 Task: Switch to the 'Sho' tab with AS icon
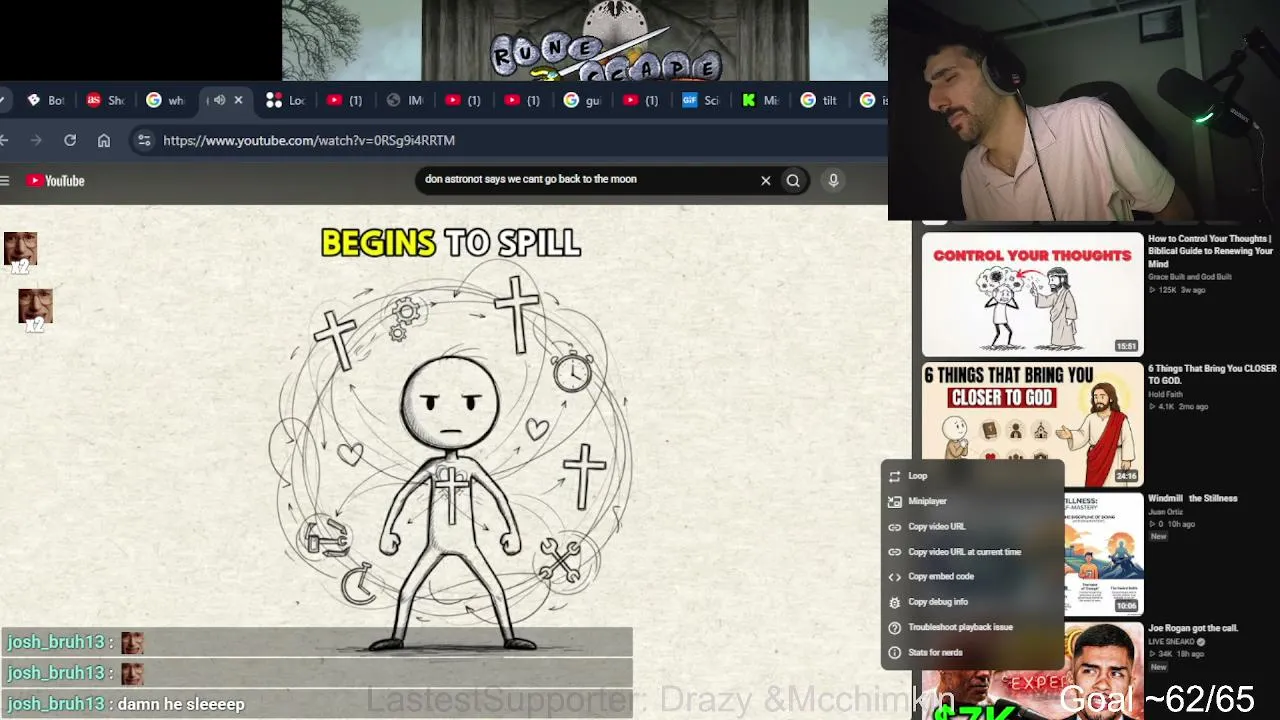[x=106, y=100]
